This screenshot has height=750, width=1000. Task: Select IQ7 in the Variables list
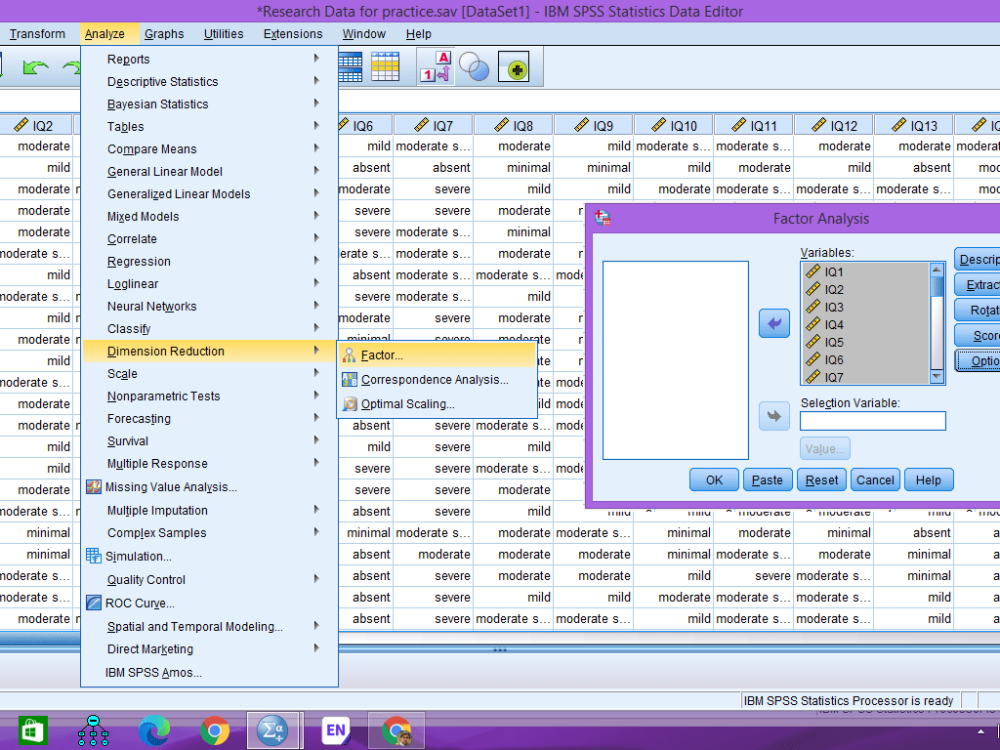tap(866, 378)
